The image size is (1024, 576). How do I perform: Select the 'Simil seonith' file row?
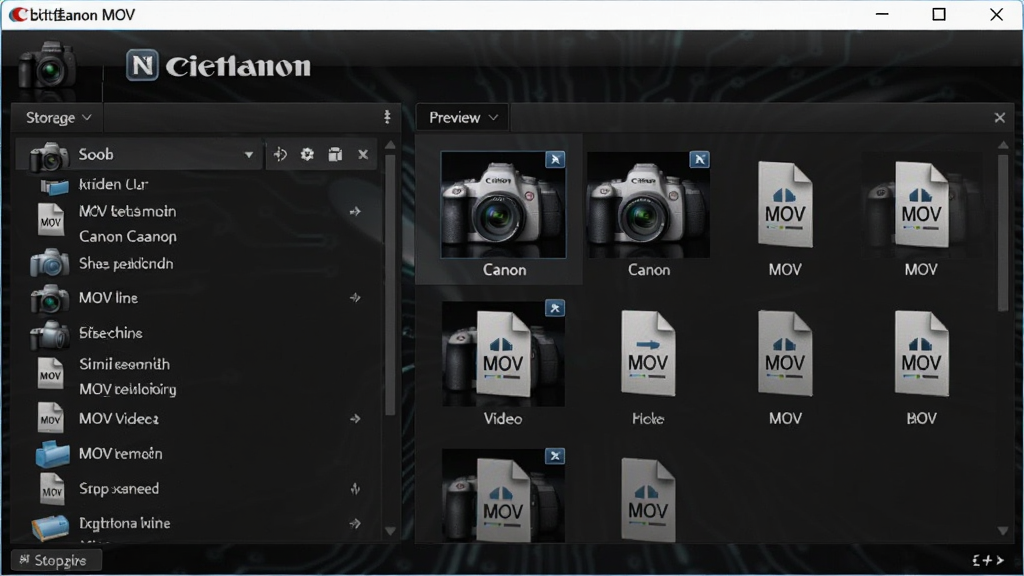[x=196, y=364]
